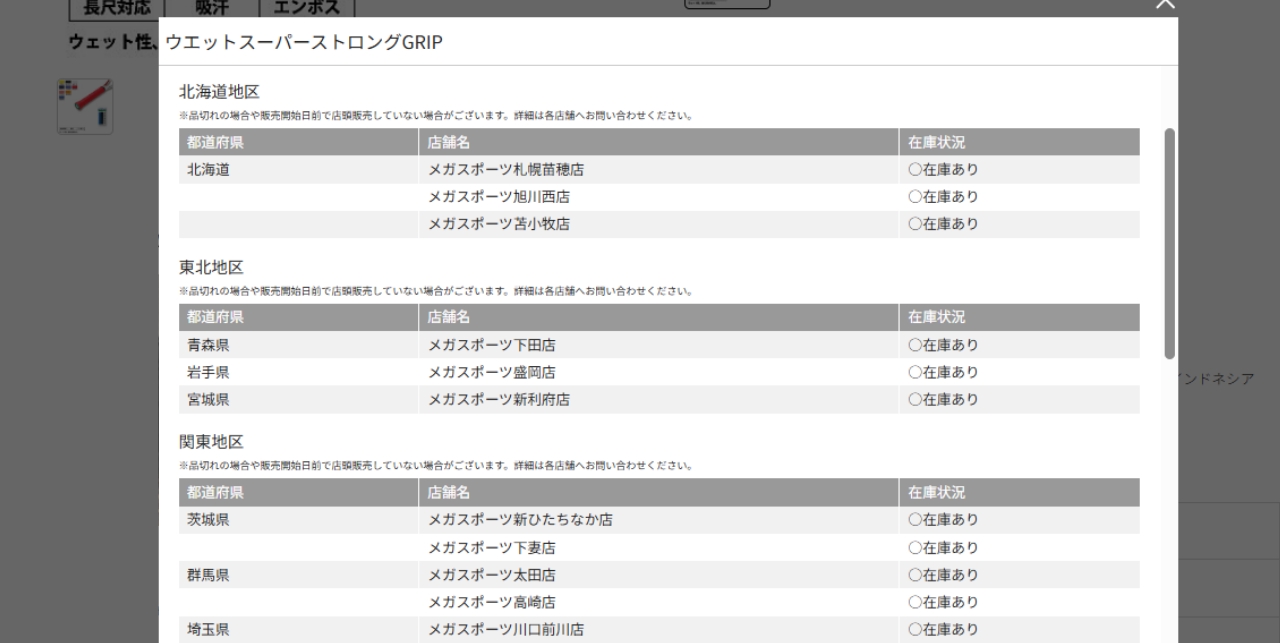Screen dimensions: 1280x643
Task: Click 店舗名 header in 北海道地区 table
Action: tap(448, 142)
